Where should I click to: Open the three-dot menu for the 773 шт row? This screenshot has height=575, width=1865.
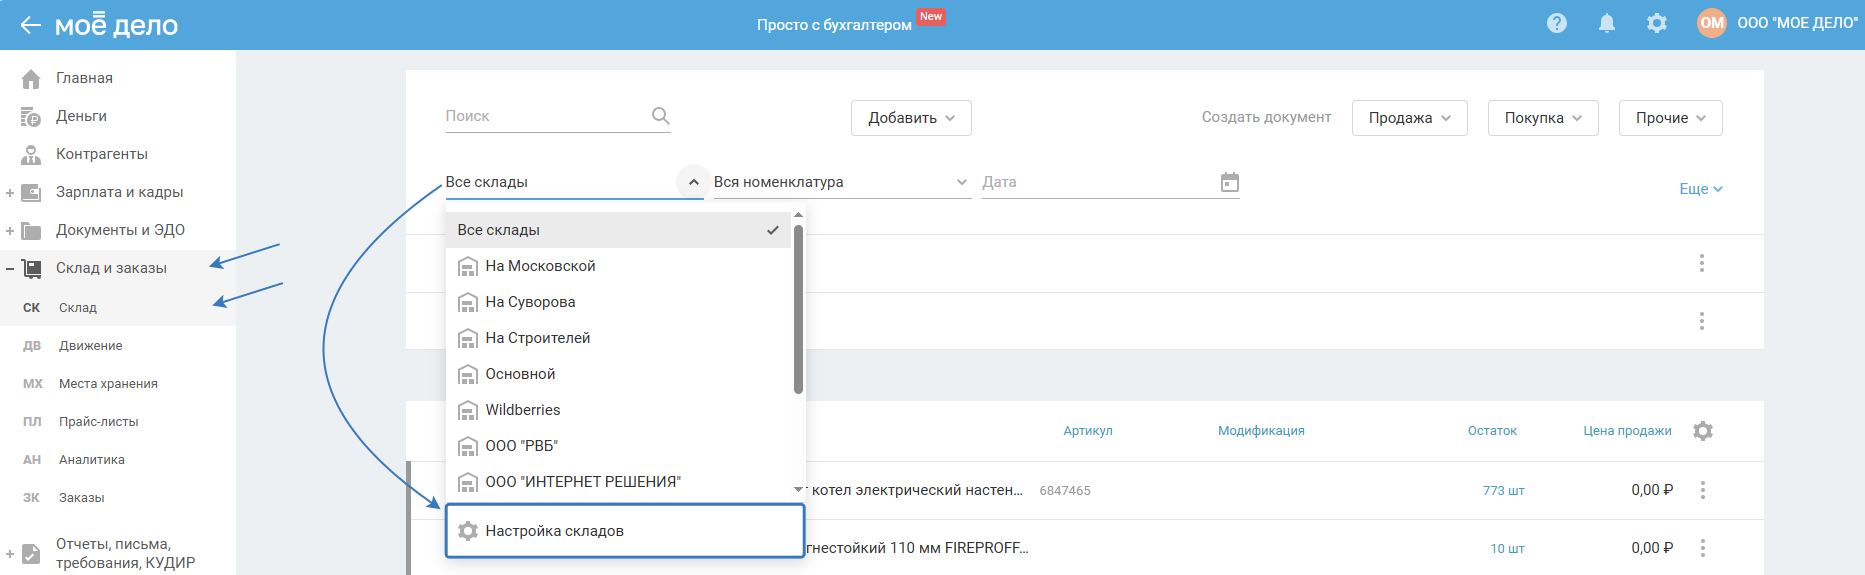[x=1703, y=490]
